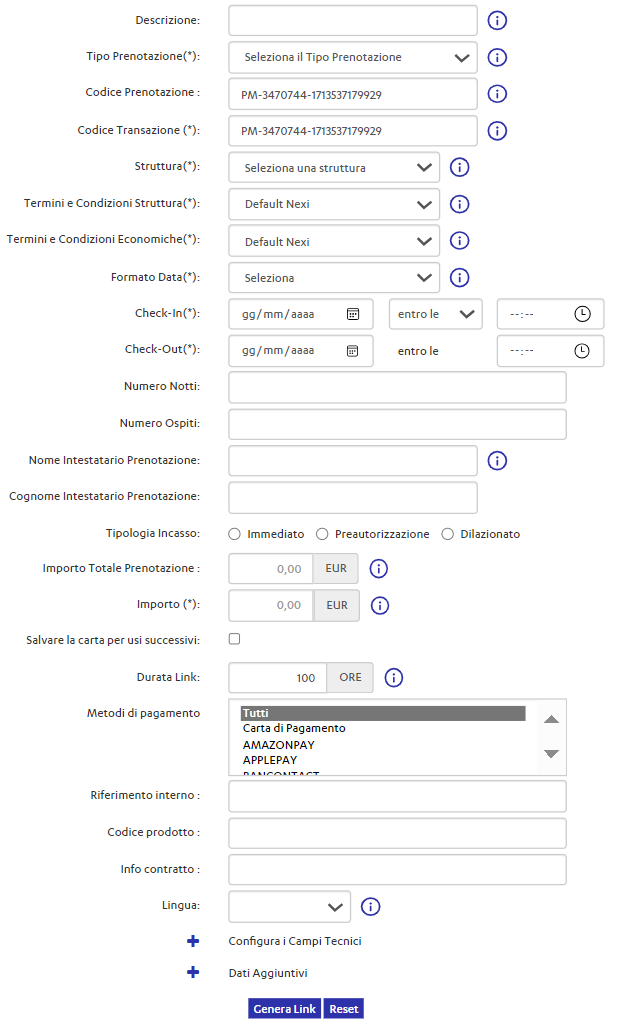Focus the Codice Transazione field
This screenshot has height=1021, width=617.
(x=353, y=131)
